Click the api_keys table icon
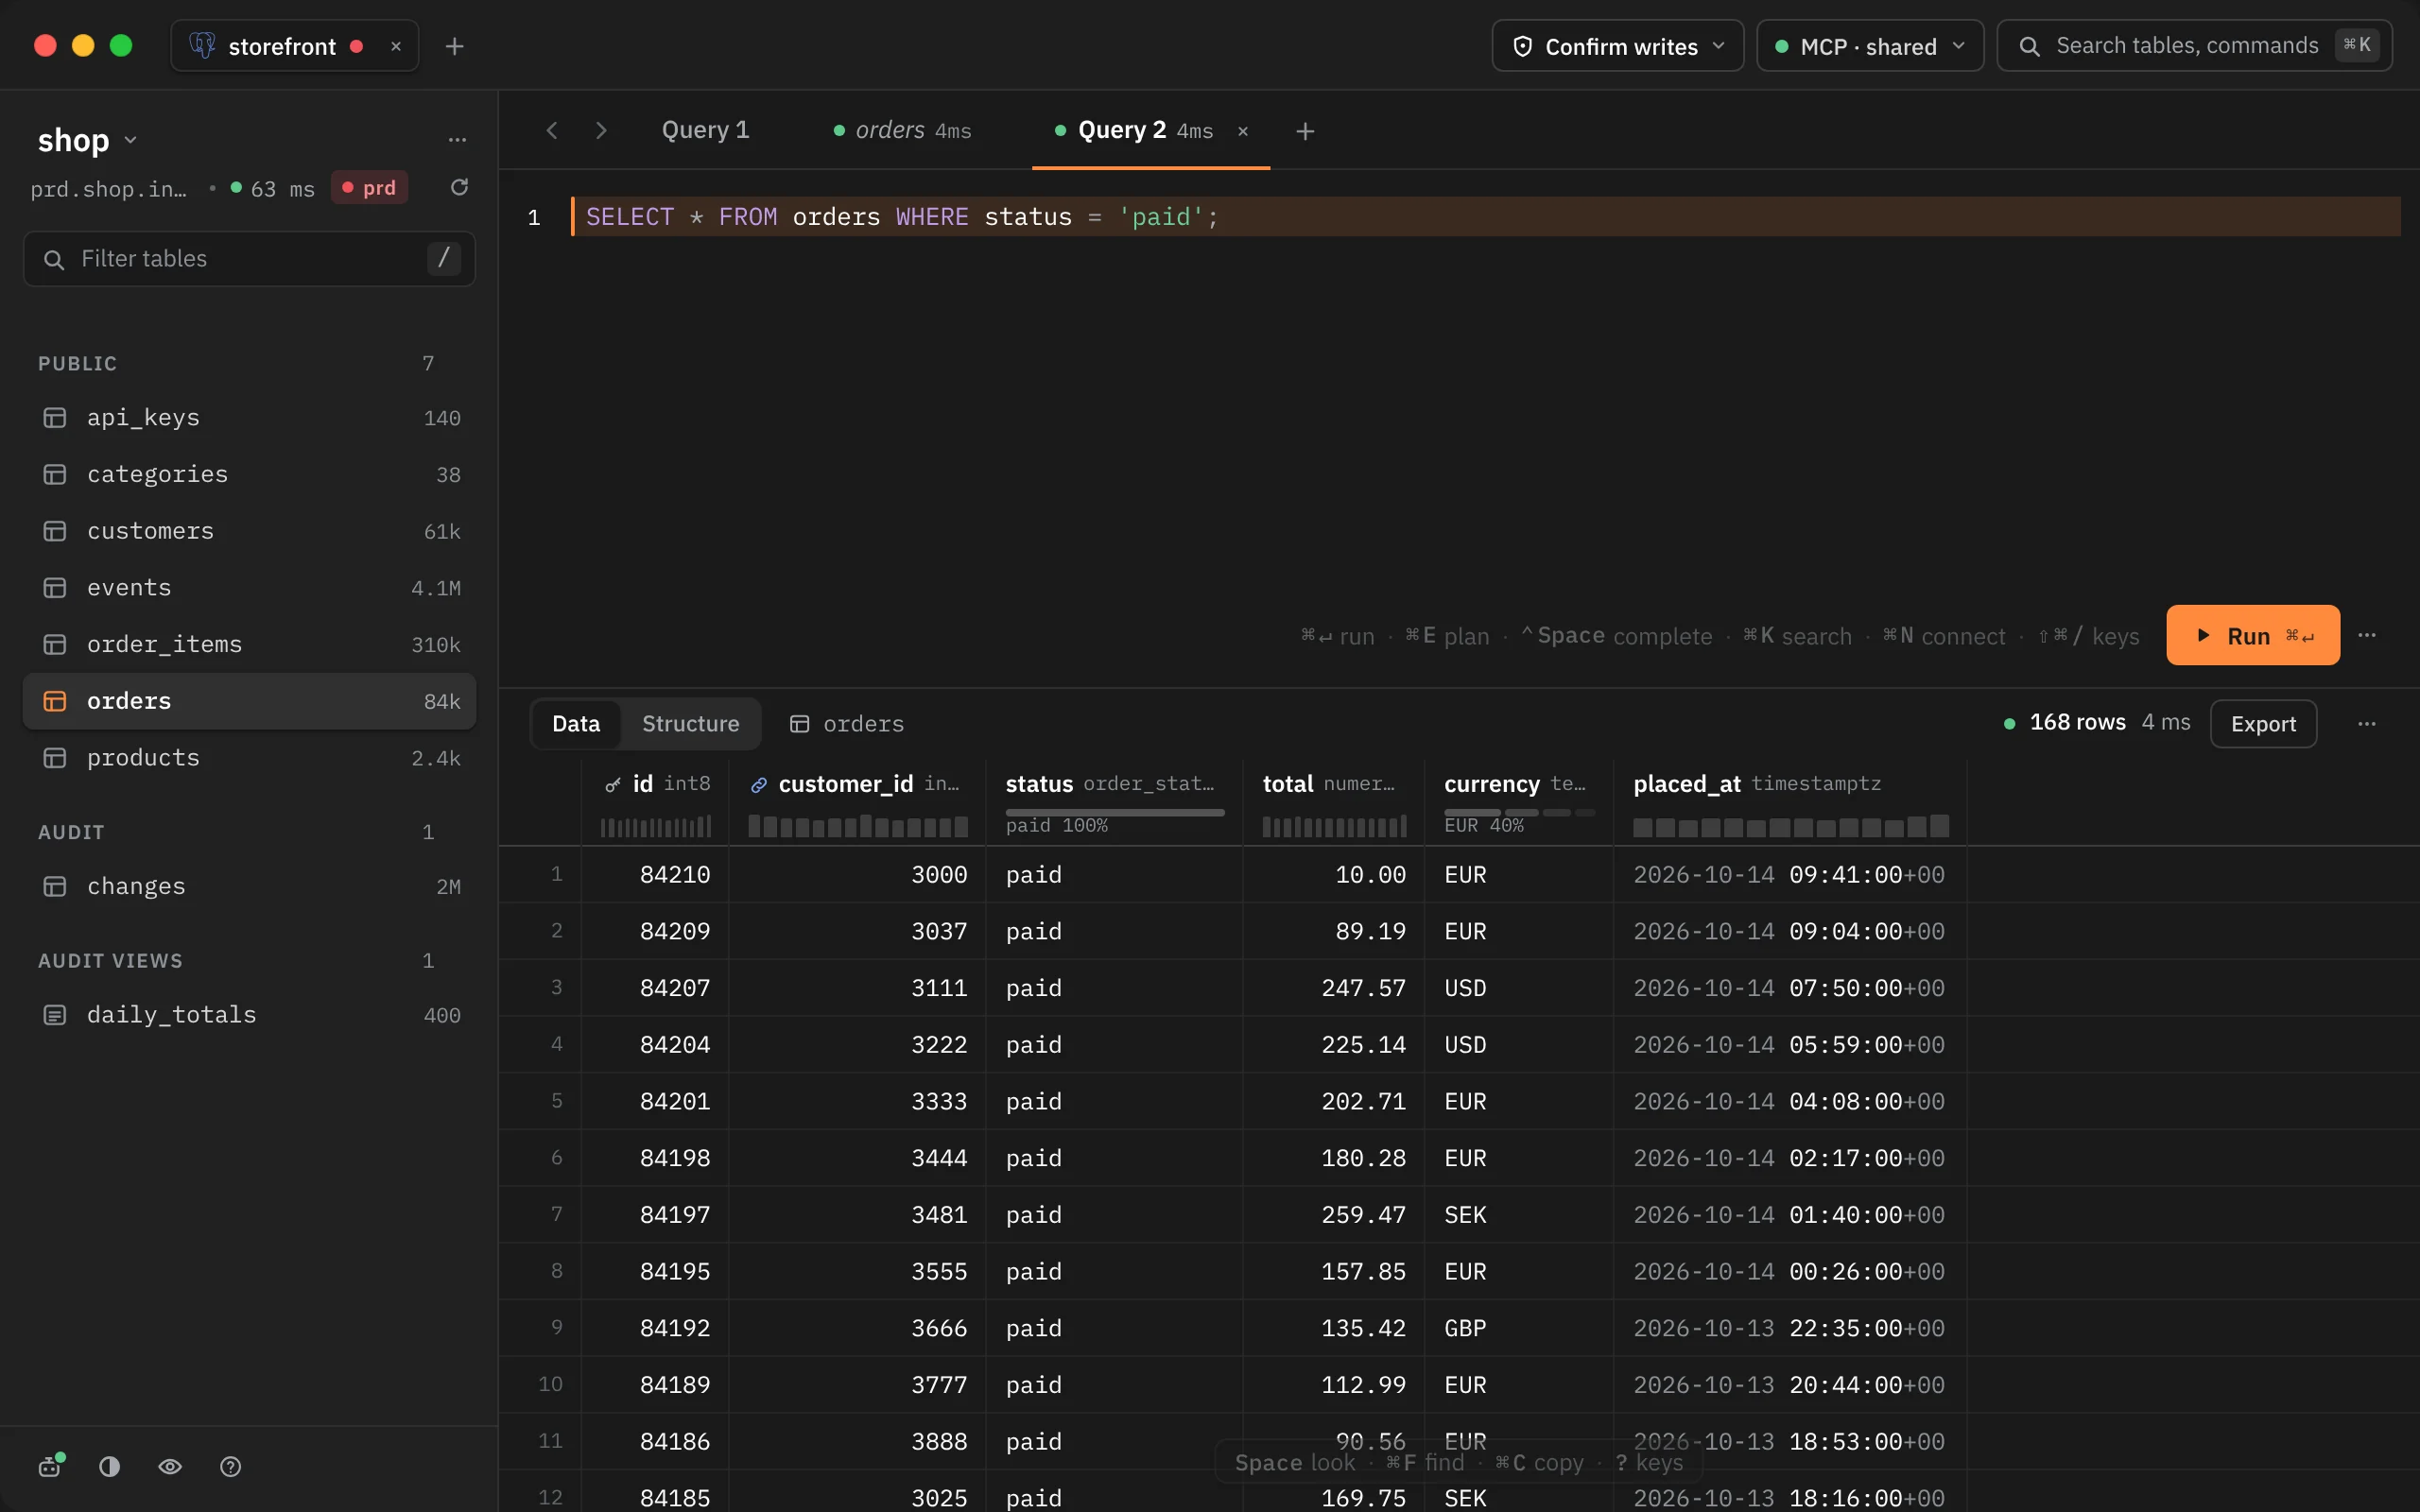Image resolution: width=2420 pixels, height=1512 pixels. pos(55,417)
